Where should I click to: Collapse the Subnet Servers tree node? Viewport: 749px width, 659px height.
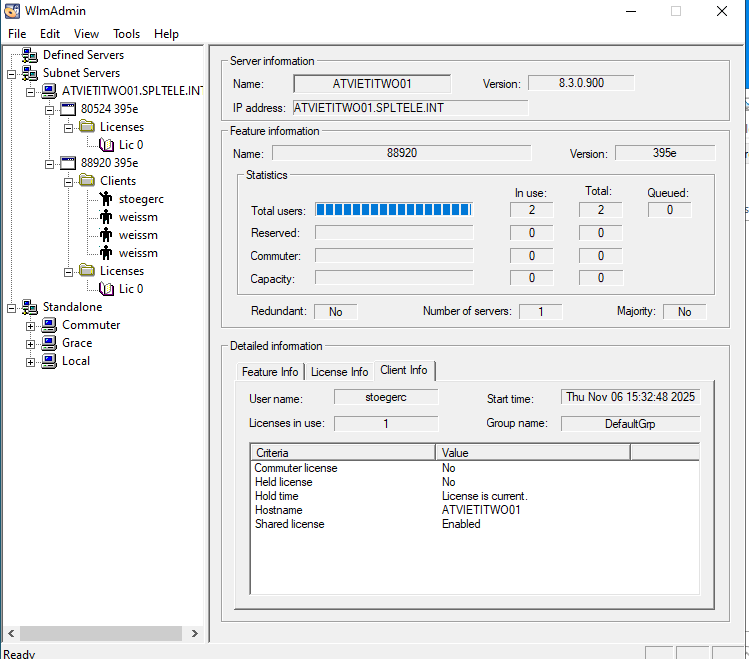pos(11,74)
